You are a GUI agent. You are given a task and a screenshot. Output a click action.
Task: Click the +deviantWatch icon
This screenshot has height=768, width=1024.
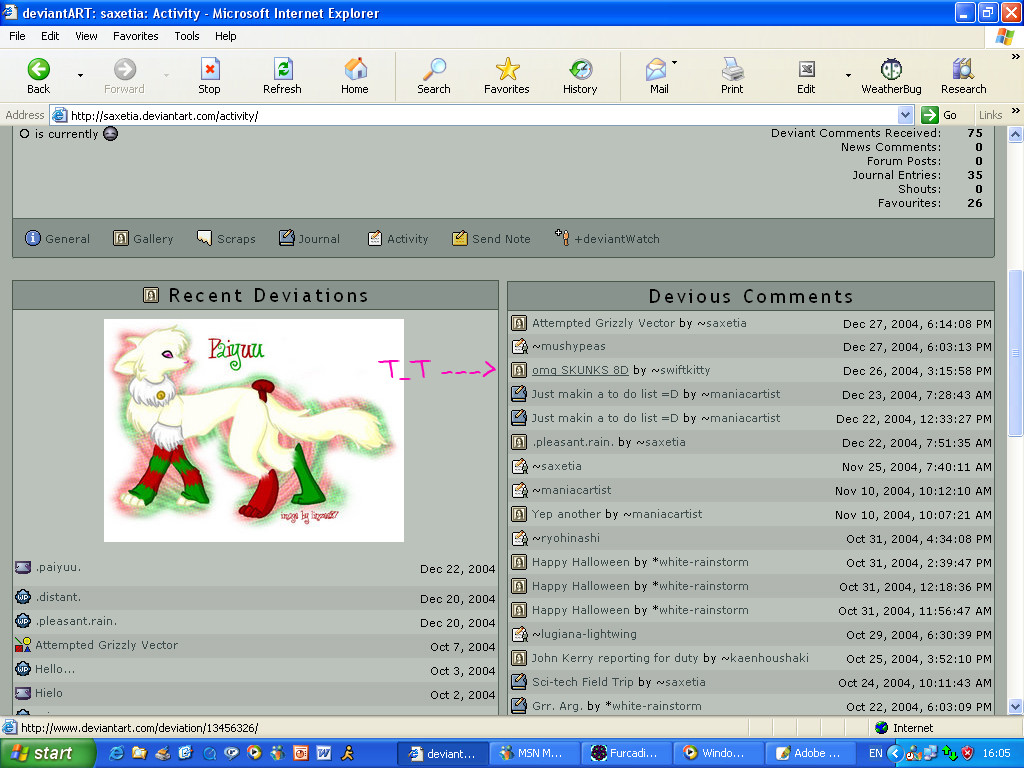pyautogui.click(x=562, y=237)
